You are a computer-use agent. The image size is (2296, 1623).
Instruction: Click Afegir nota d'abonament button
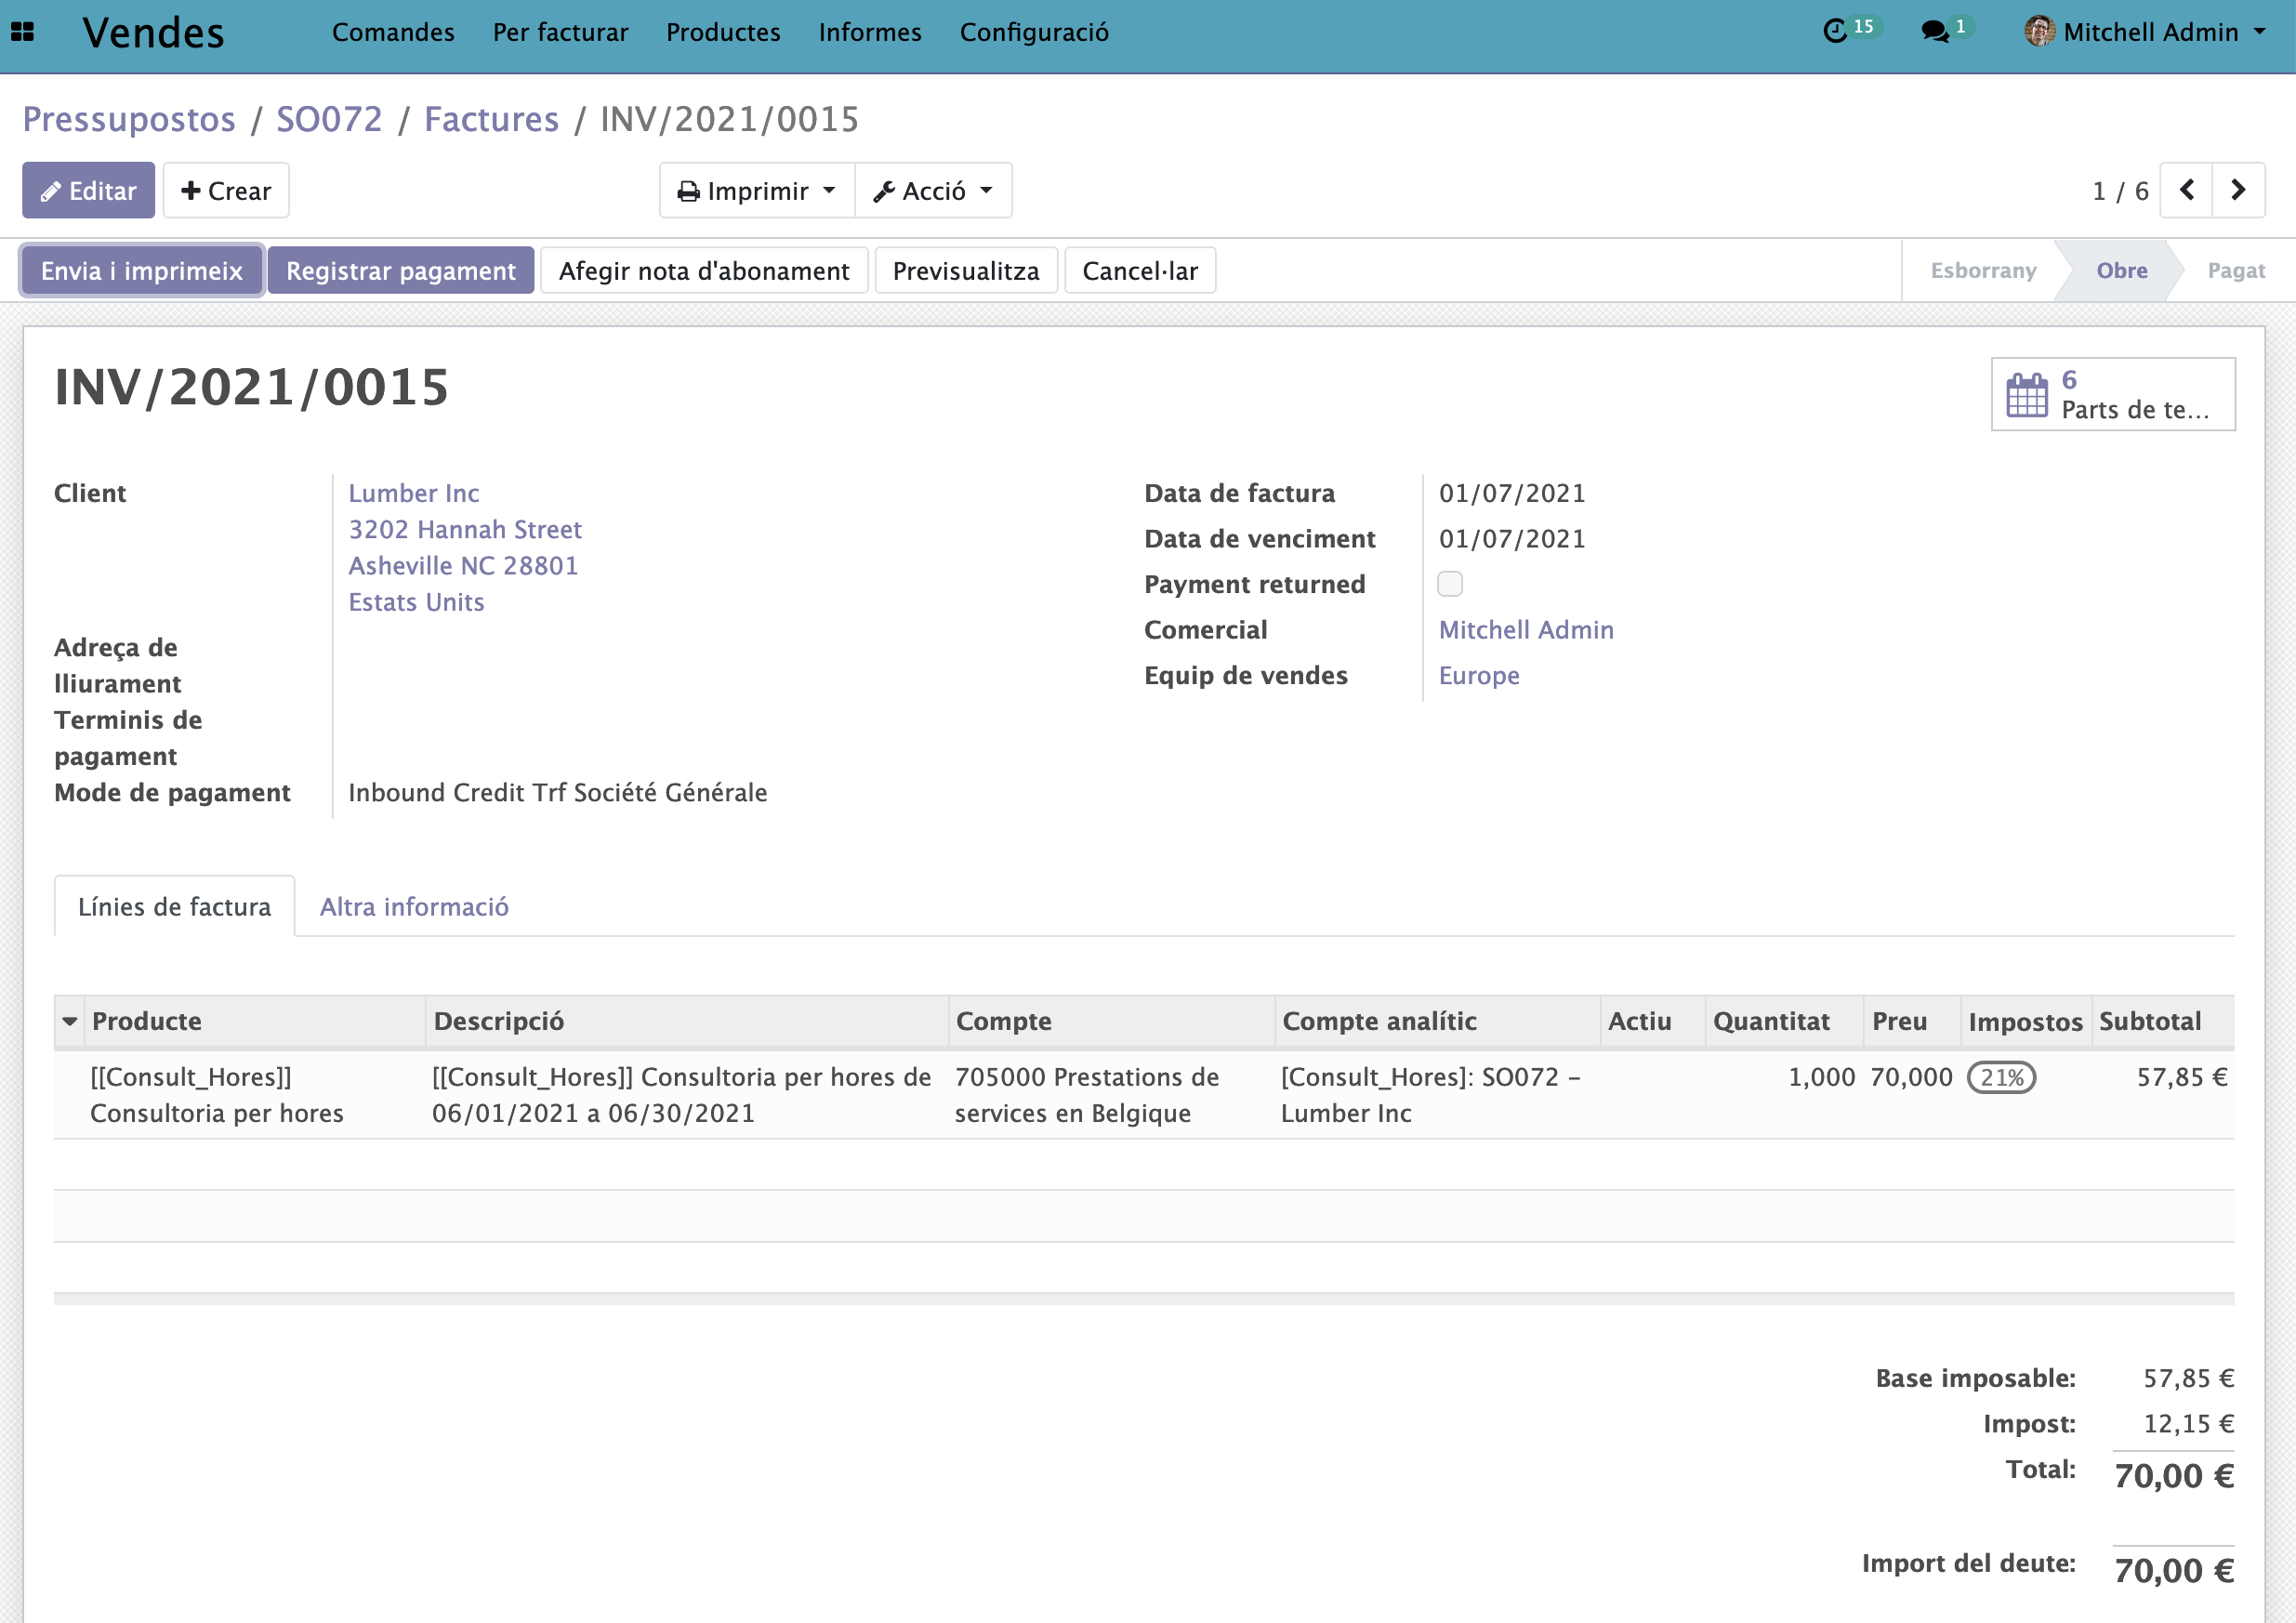(704, 271)
